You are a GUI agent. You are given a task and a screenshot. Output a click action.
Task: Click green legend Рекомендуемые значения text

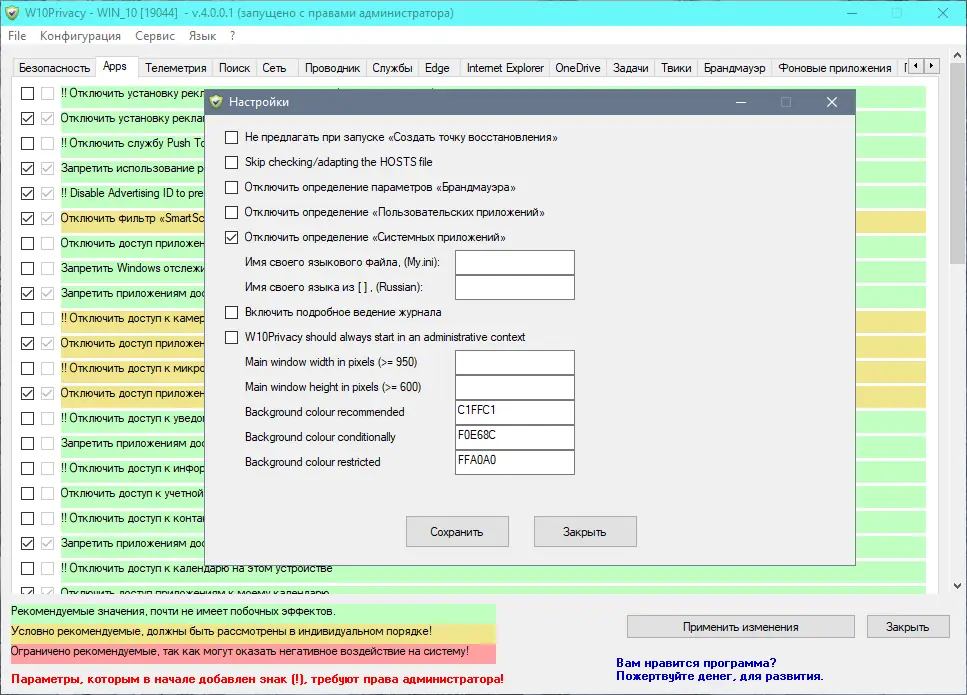pyautogui.click(x=173, y=611)
